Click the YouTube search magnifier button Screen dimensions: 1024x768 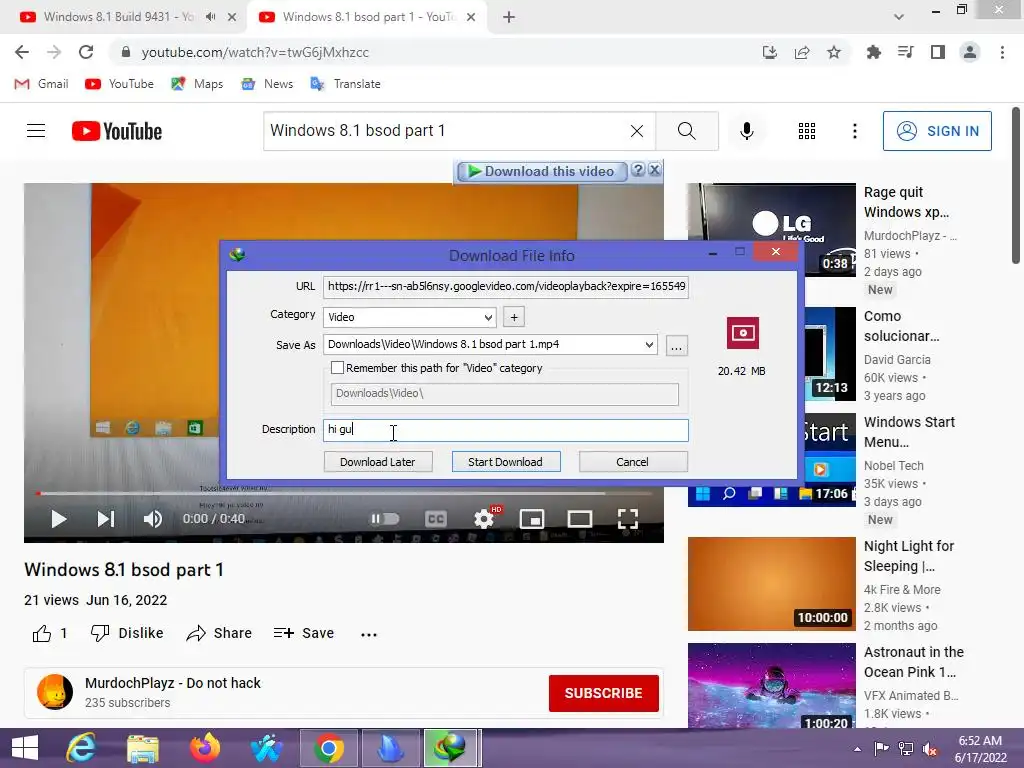pyautogui.click(x=686, y=131)
